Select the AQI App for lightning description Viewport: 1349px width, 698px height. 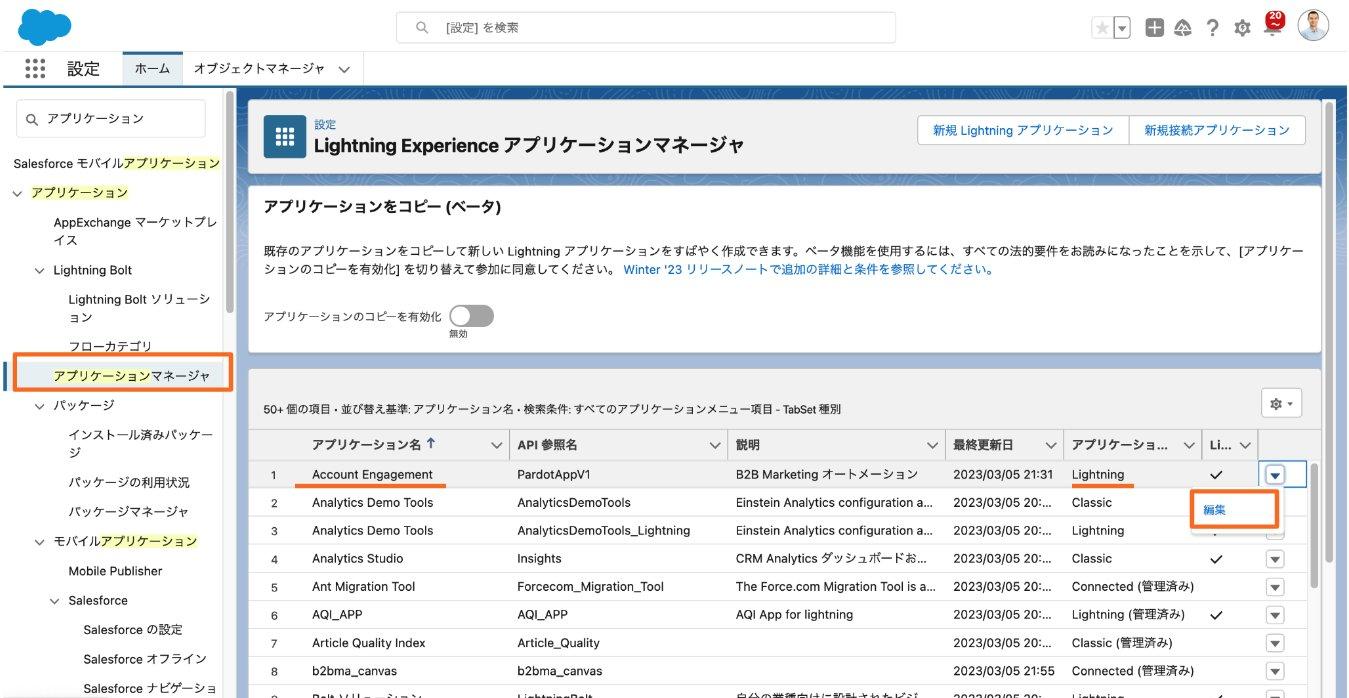click(x=794, y=615)
